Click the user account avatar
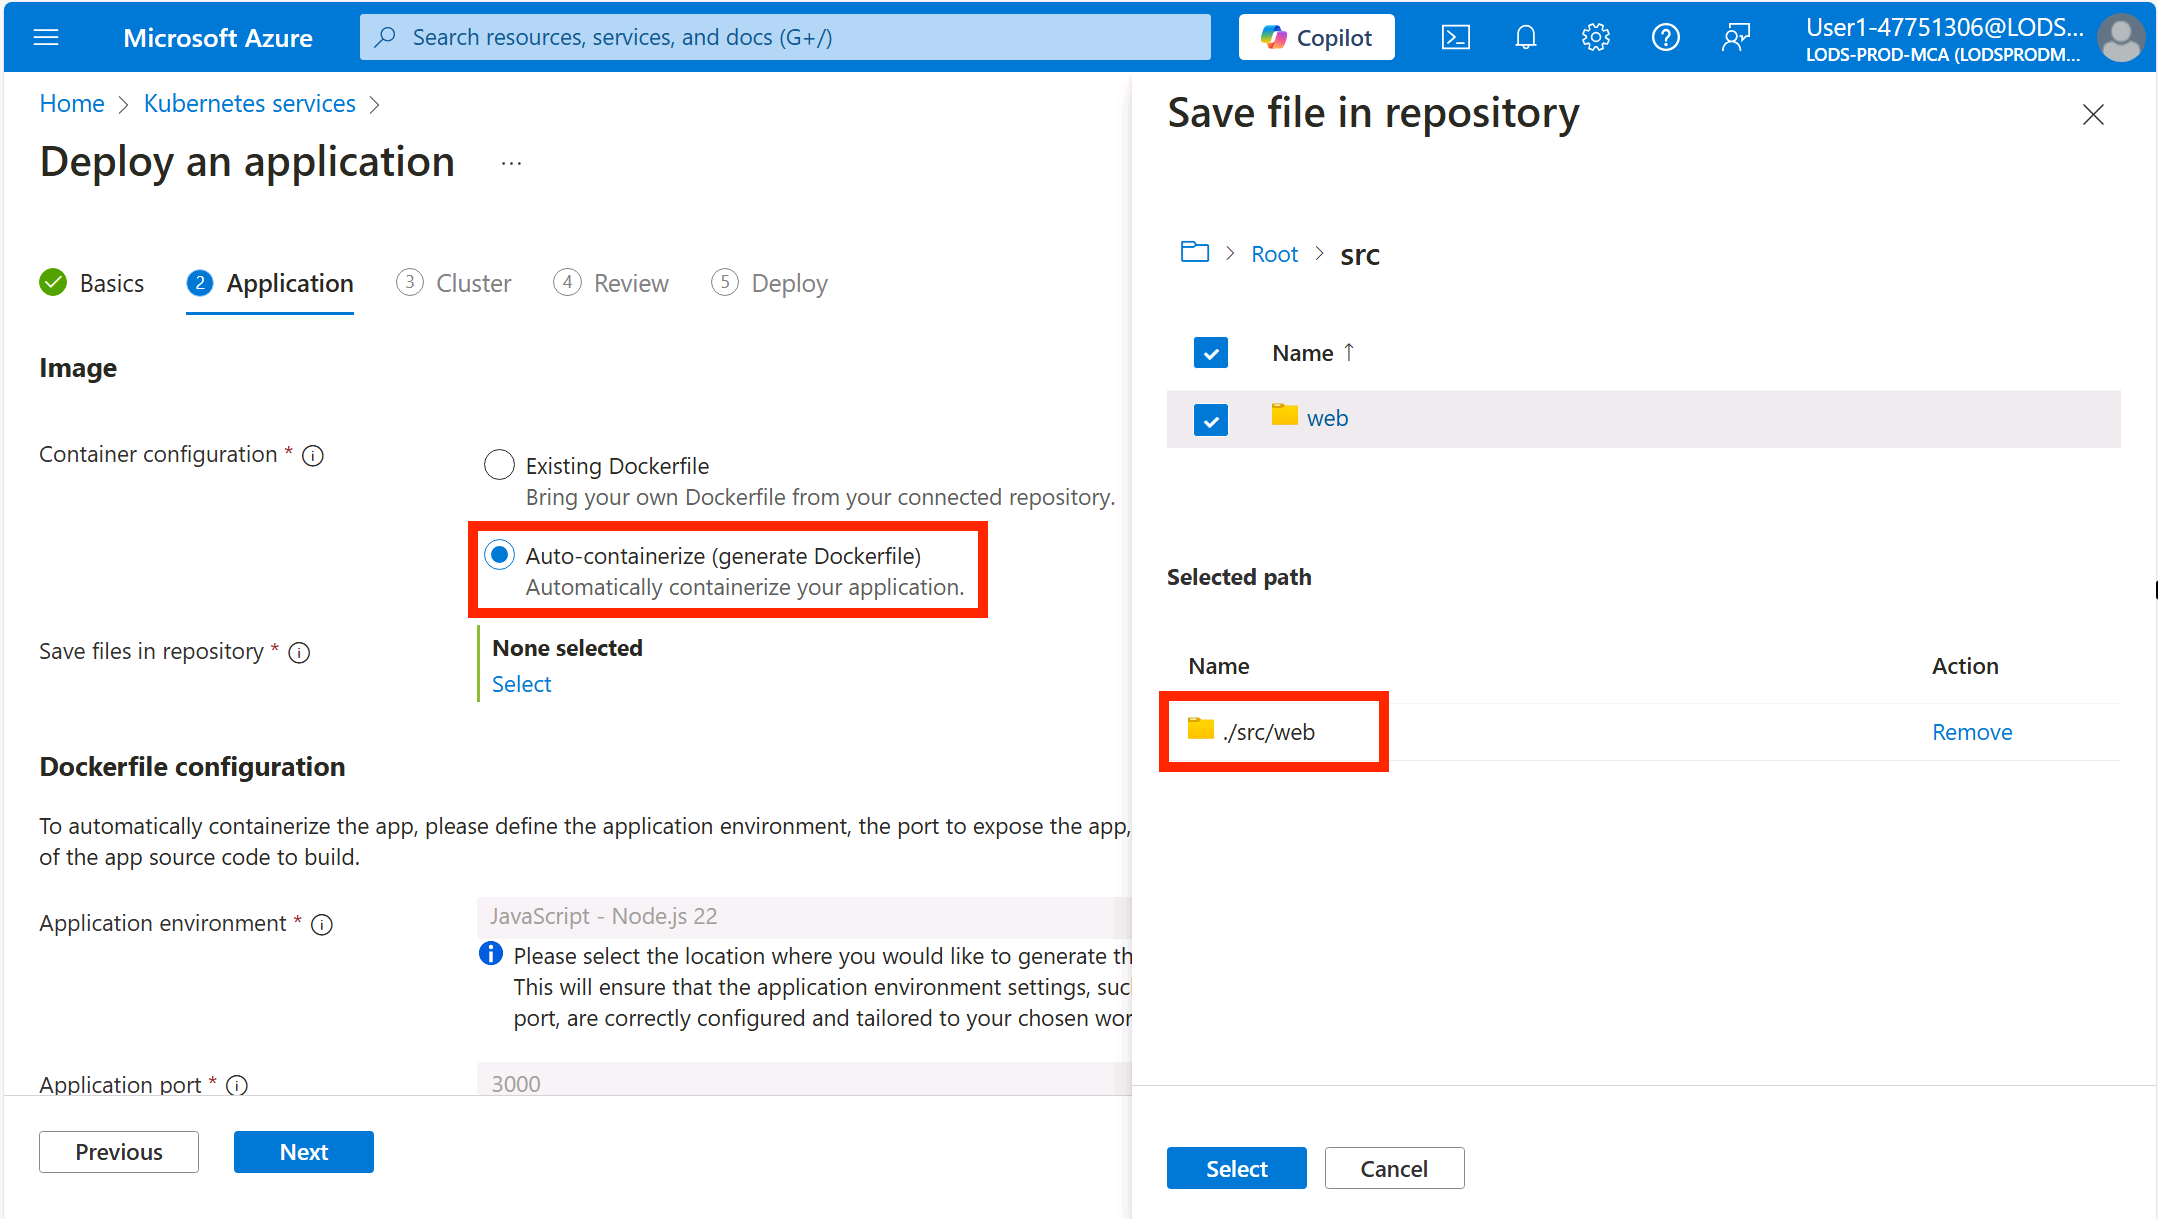This screenshot has height=1219, width=2158. 2120,38
